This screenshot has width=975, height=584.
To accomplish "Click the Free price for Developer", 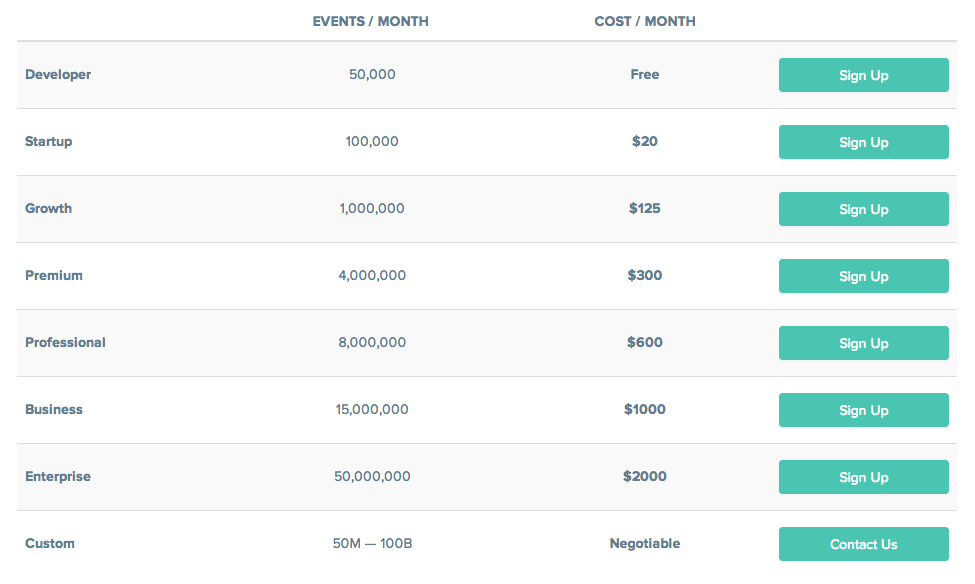I will tap(645, 75).
